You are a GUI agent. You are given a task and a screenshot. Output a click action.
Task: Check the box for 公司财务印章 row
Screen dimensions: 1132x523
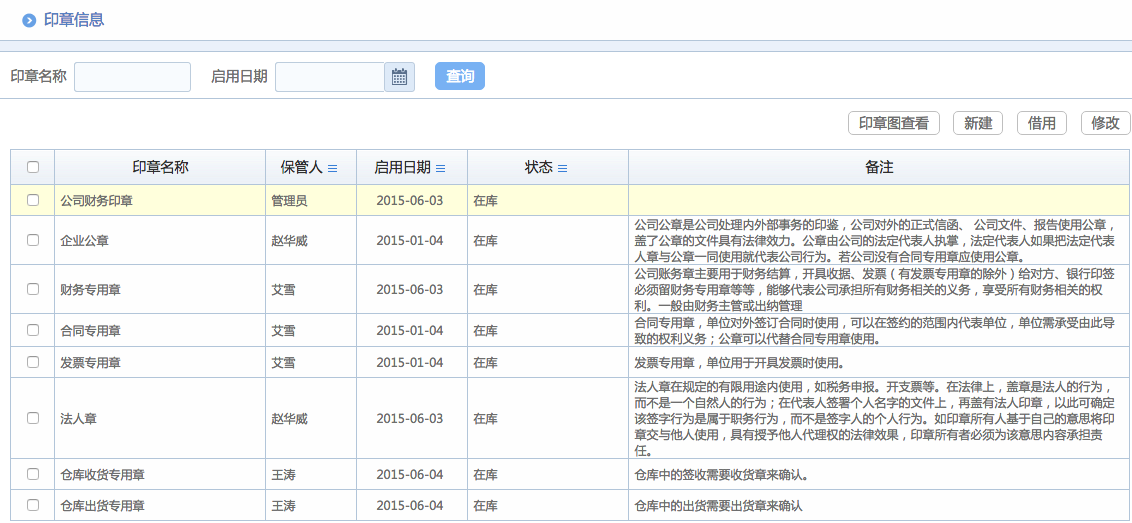click(33, 200)
